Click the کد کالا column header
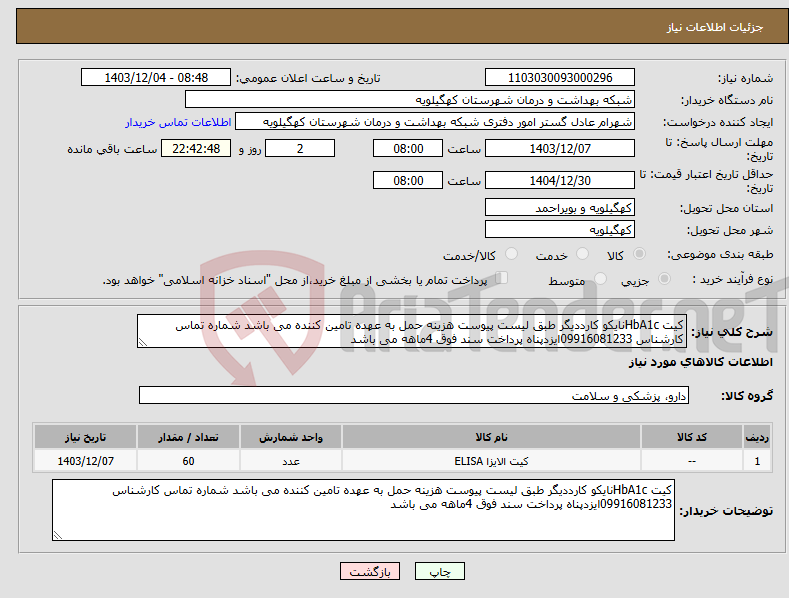The height and width of the screenshot is (598, 789). click(692, 437)
